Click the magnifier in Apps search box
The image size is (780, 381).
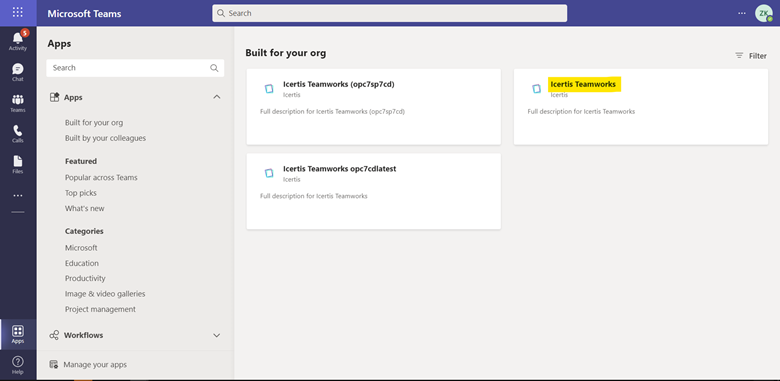coord(214,68)
